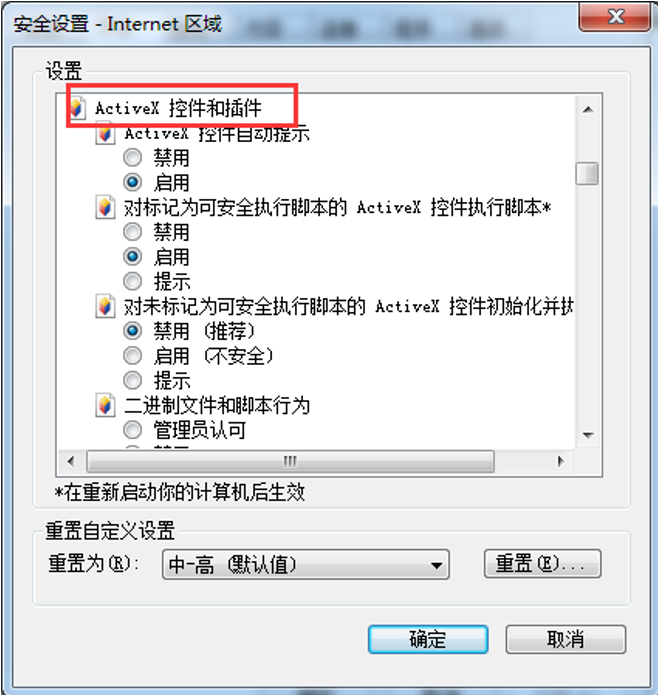Open the 重置为 中-高 (默认值) dropdown
The image size is (658, 695).
click(306, 565)
